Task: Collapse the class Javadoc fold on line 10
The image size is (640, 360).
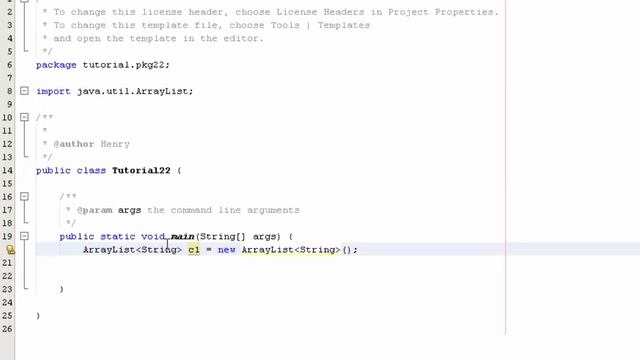Action: [x=24, y=117]
